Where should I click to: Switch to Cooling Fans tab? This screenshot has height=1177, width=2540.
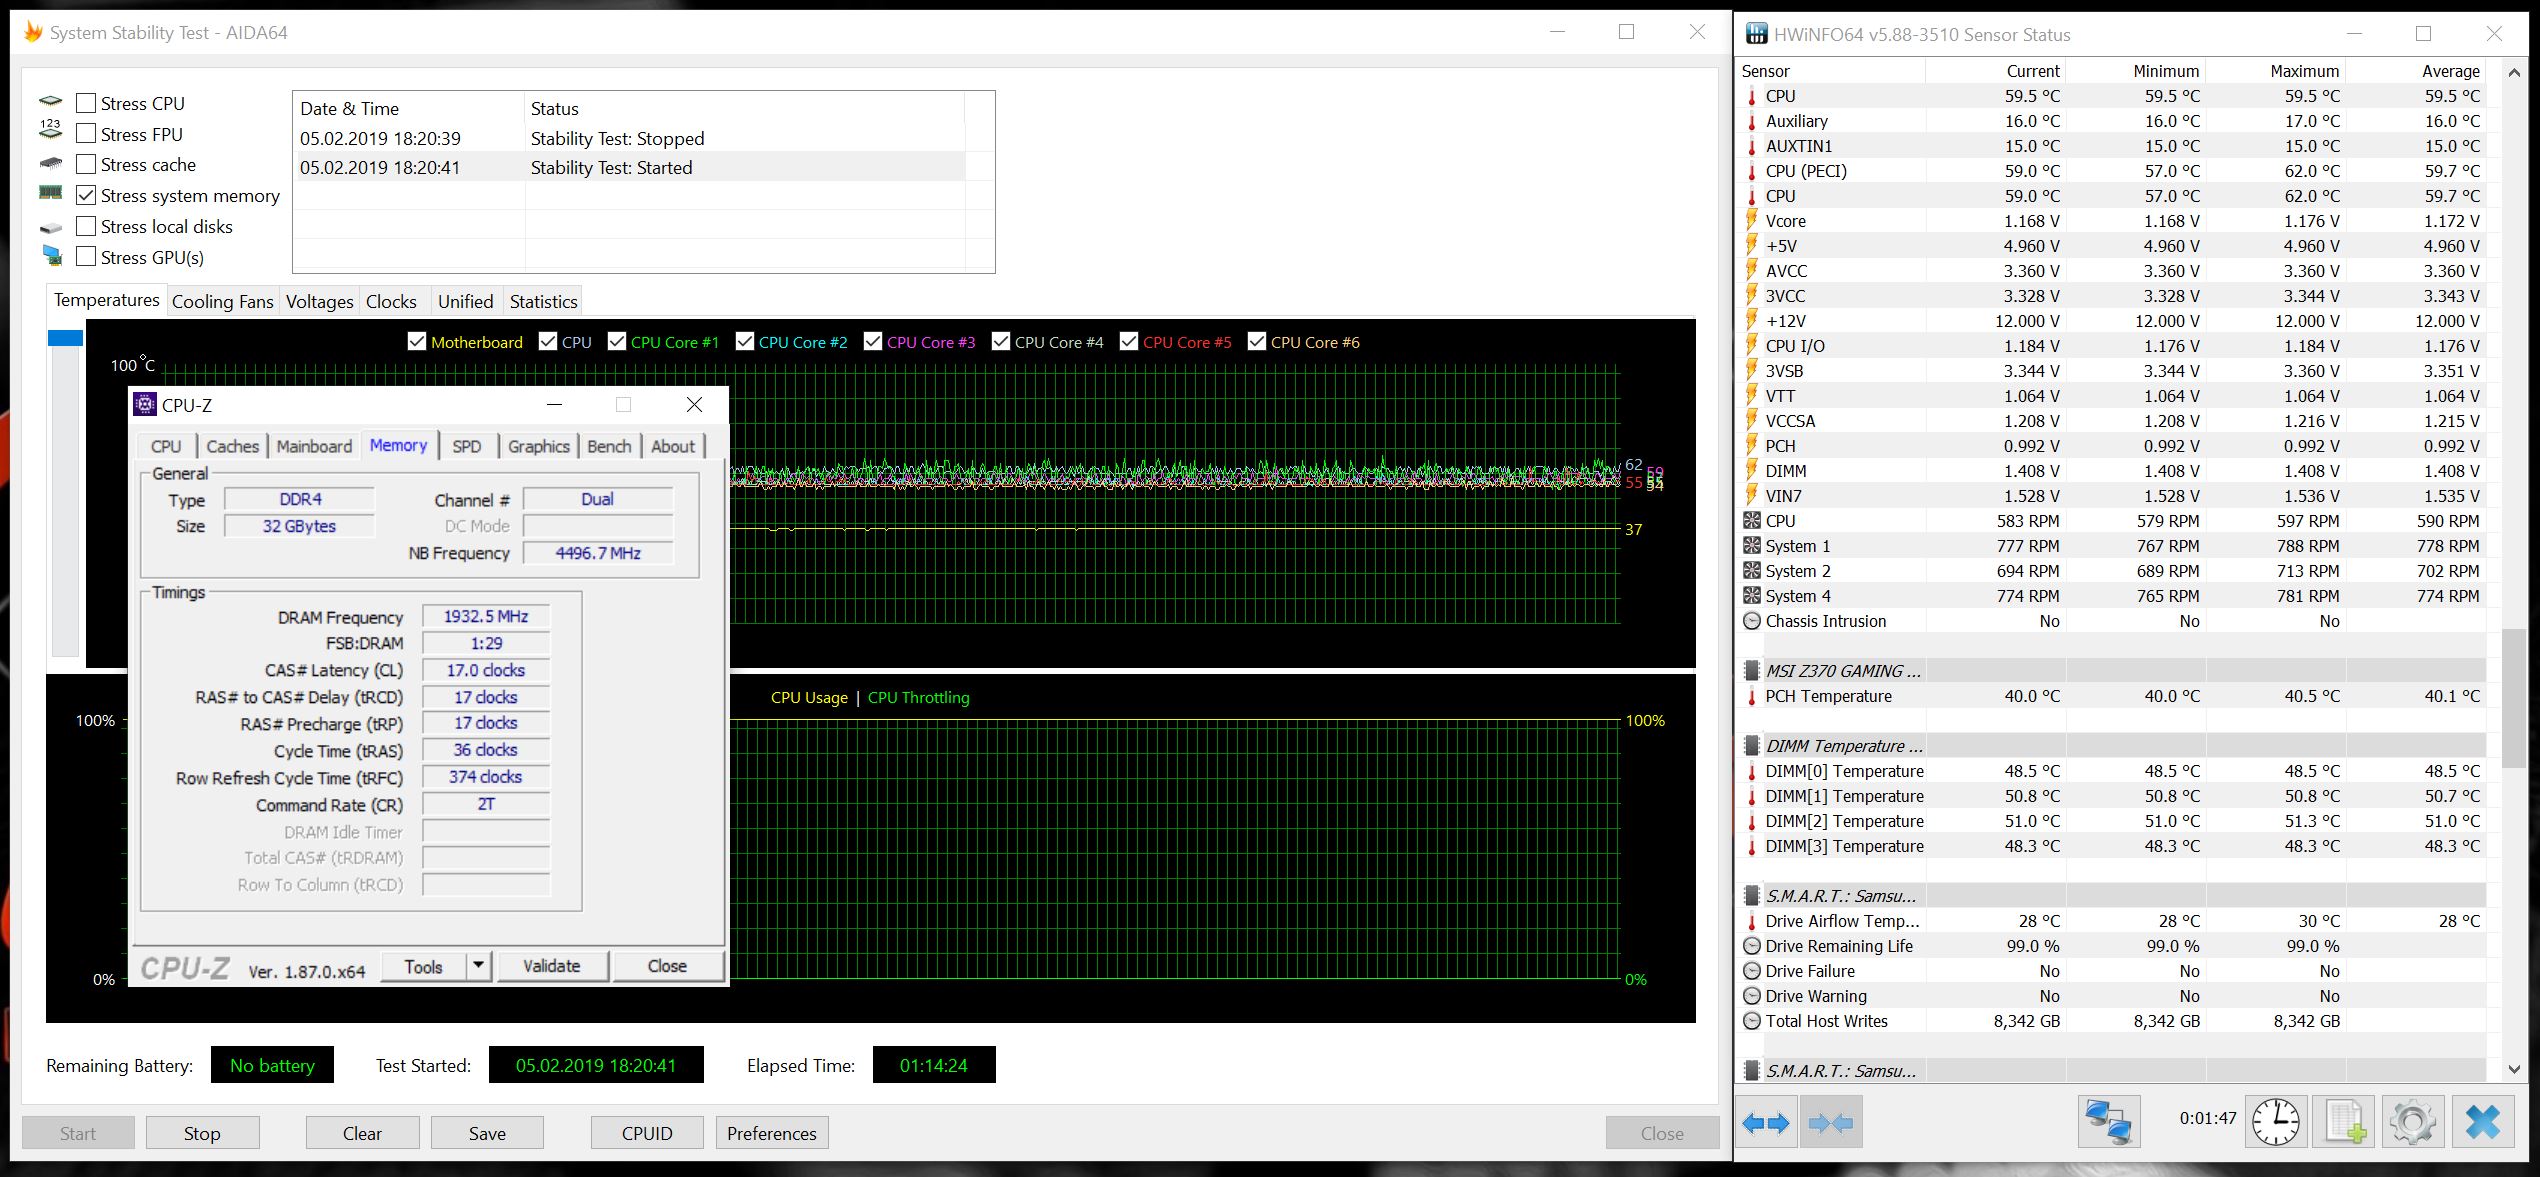click(222, 301)
